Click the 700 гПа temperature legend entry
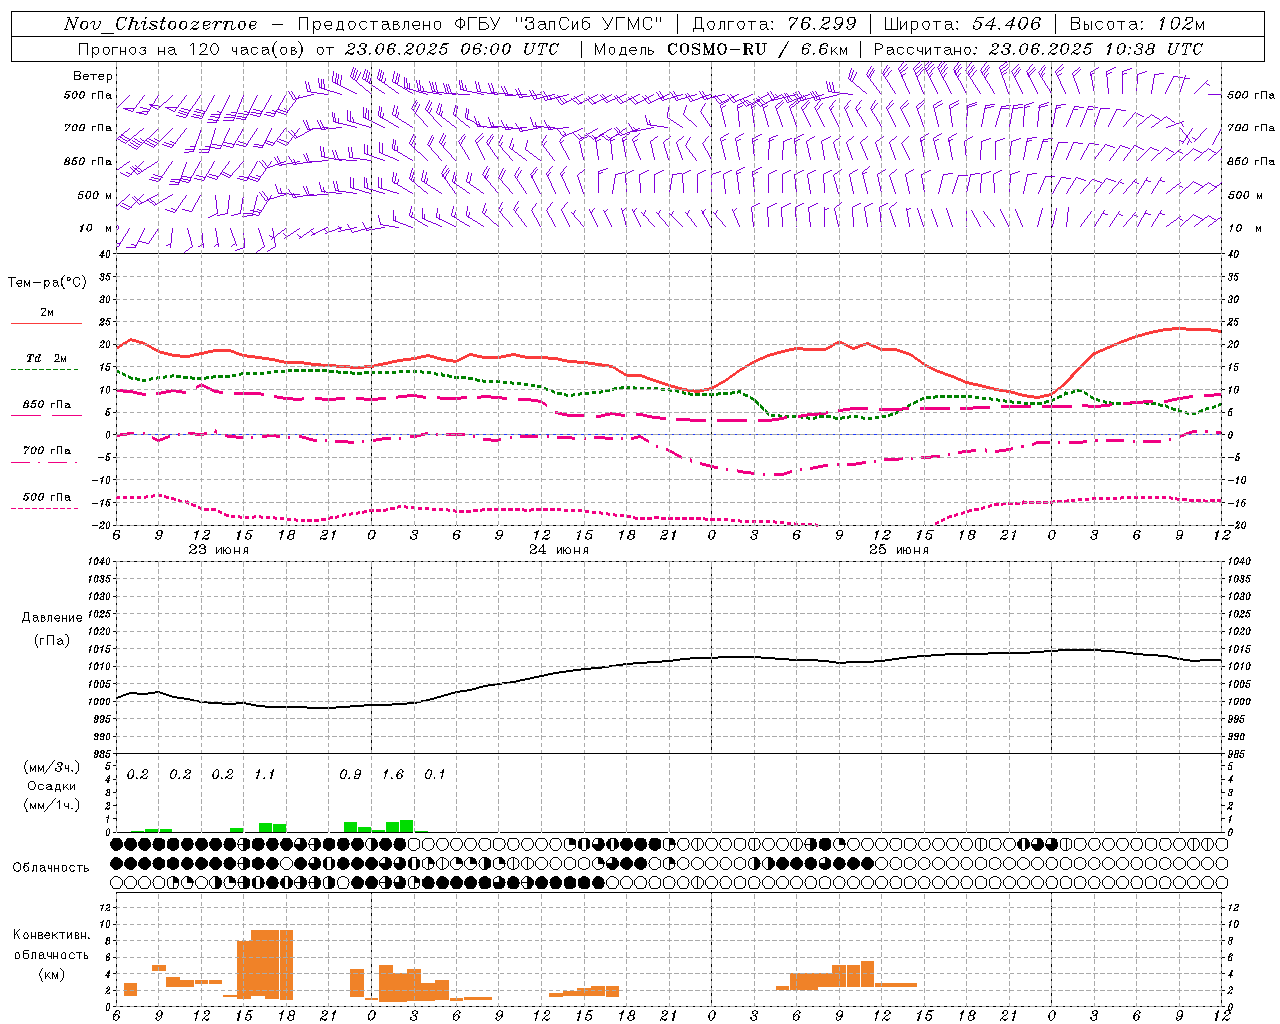 (47, 451)
